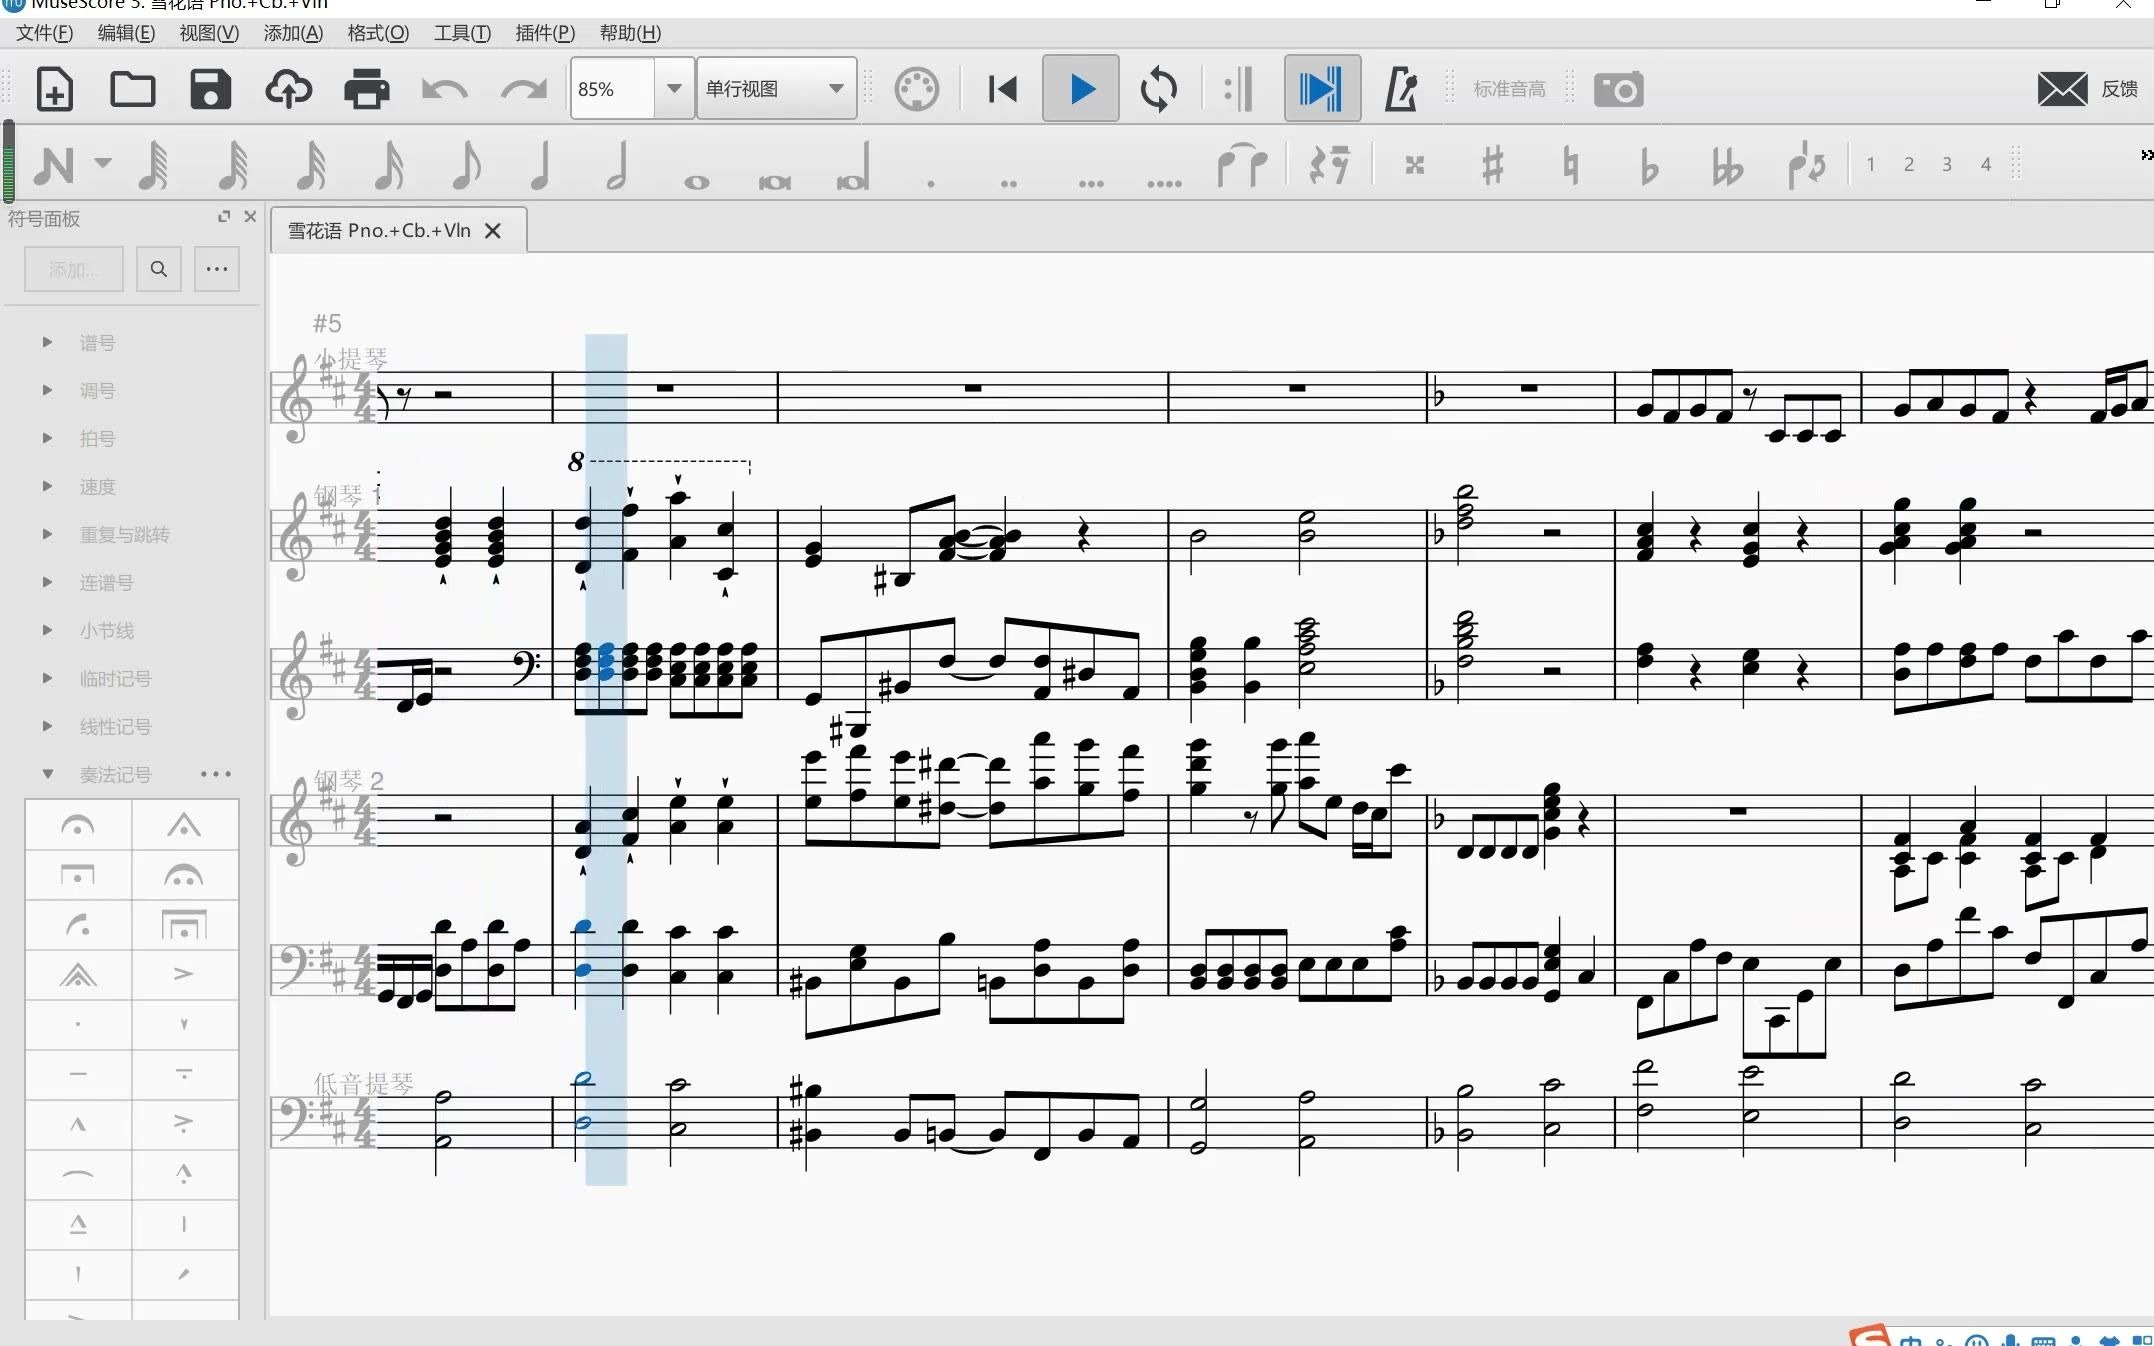
Task: Open view mode 单行视图 dropdown
Action: pyautogui.click(x=776, y=88)
